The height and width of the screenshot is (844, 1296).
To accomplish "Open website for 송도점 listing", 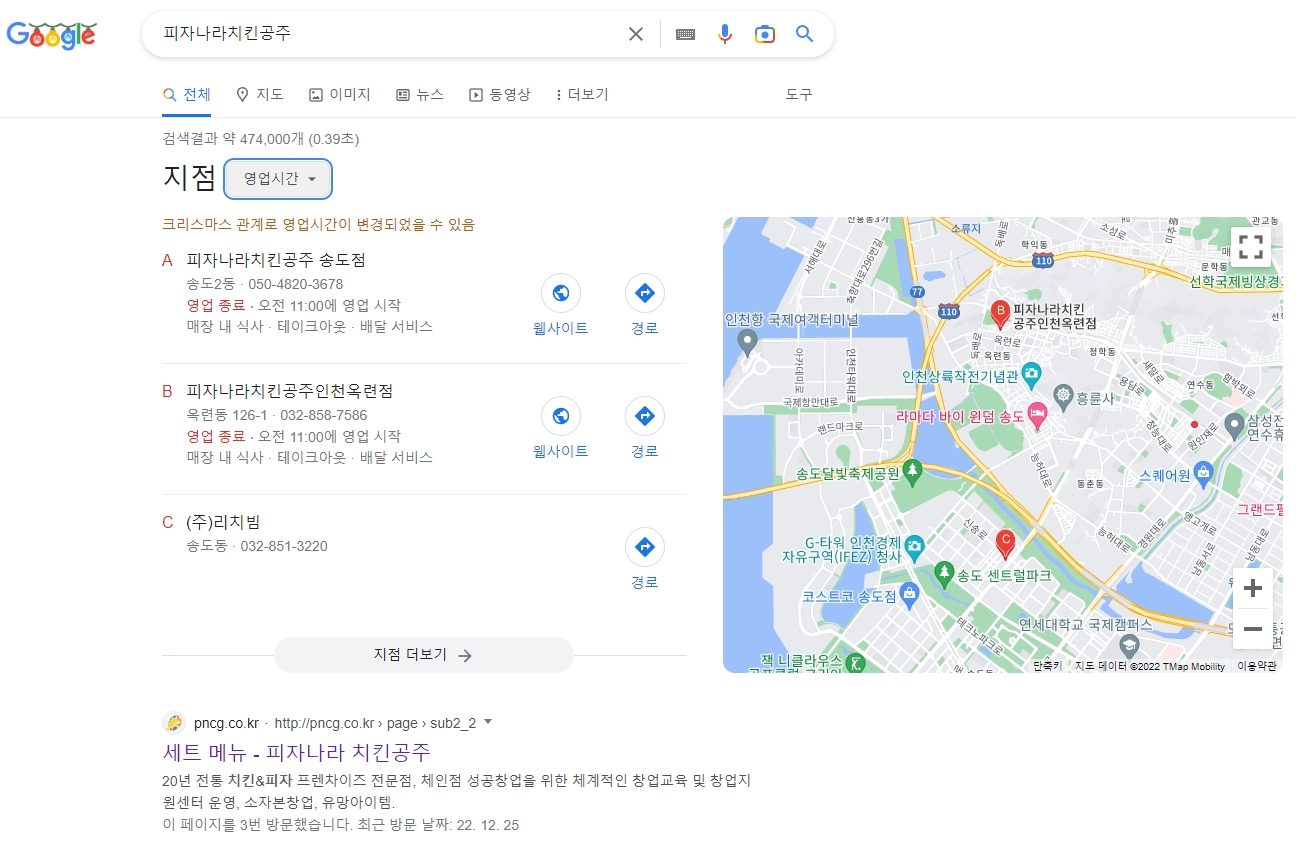I will (x=561, y=306).
